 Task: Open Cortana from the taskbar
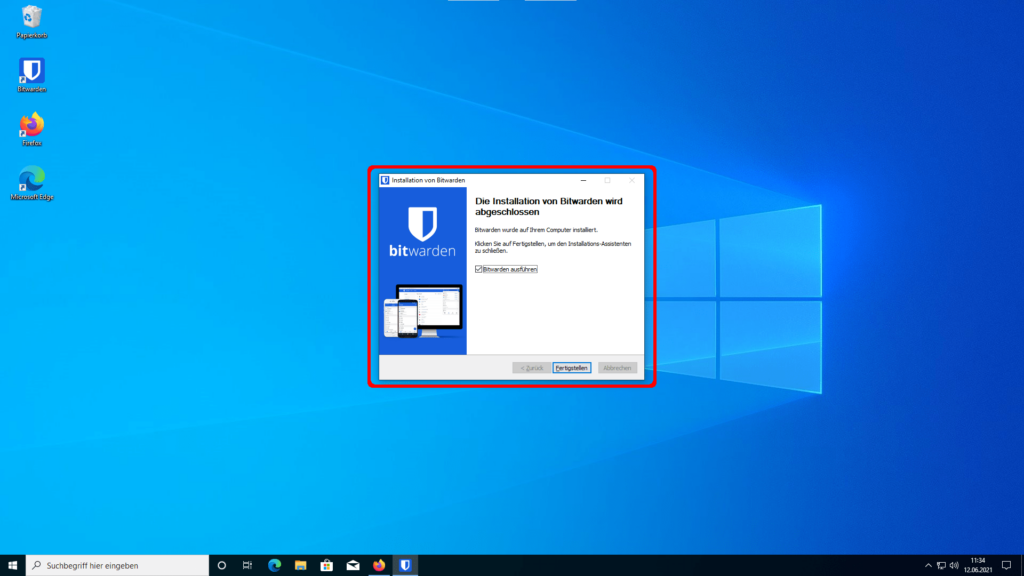click(x=222, y=565)
